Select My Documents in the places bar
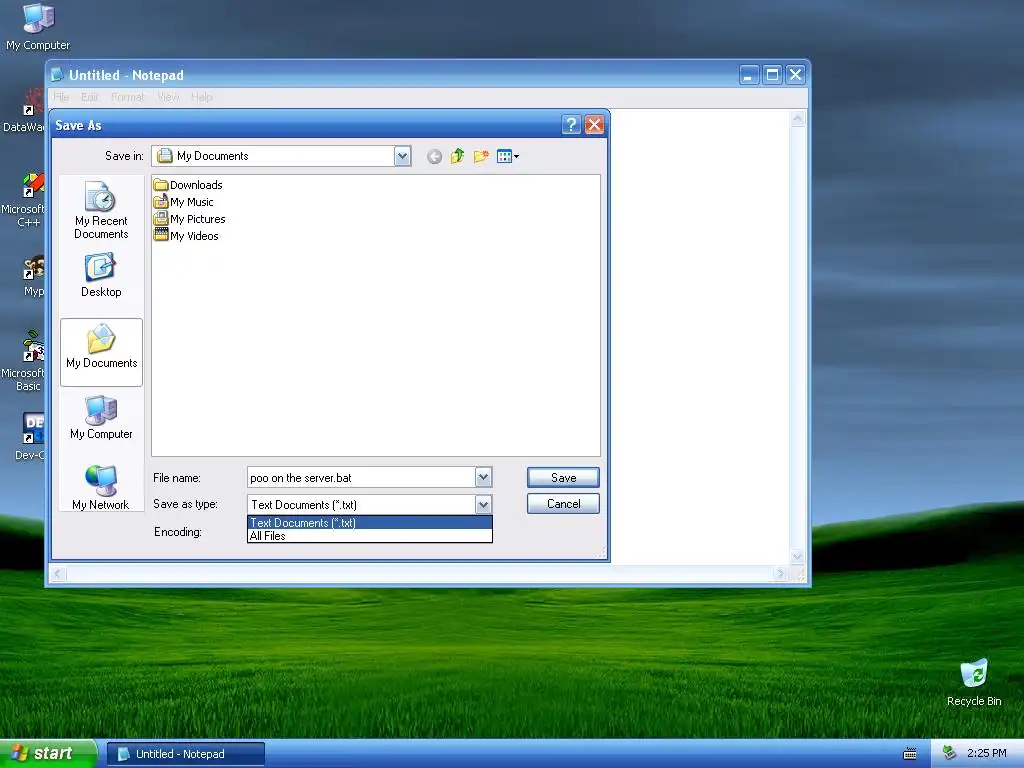The height and width of the screenshot is (768, 1024). coord(101,353)
